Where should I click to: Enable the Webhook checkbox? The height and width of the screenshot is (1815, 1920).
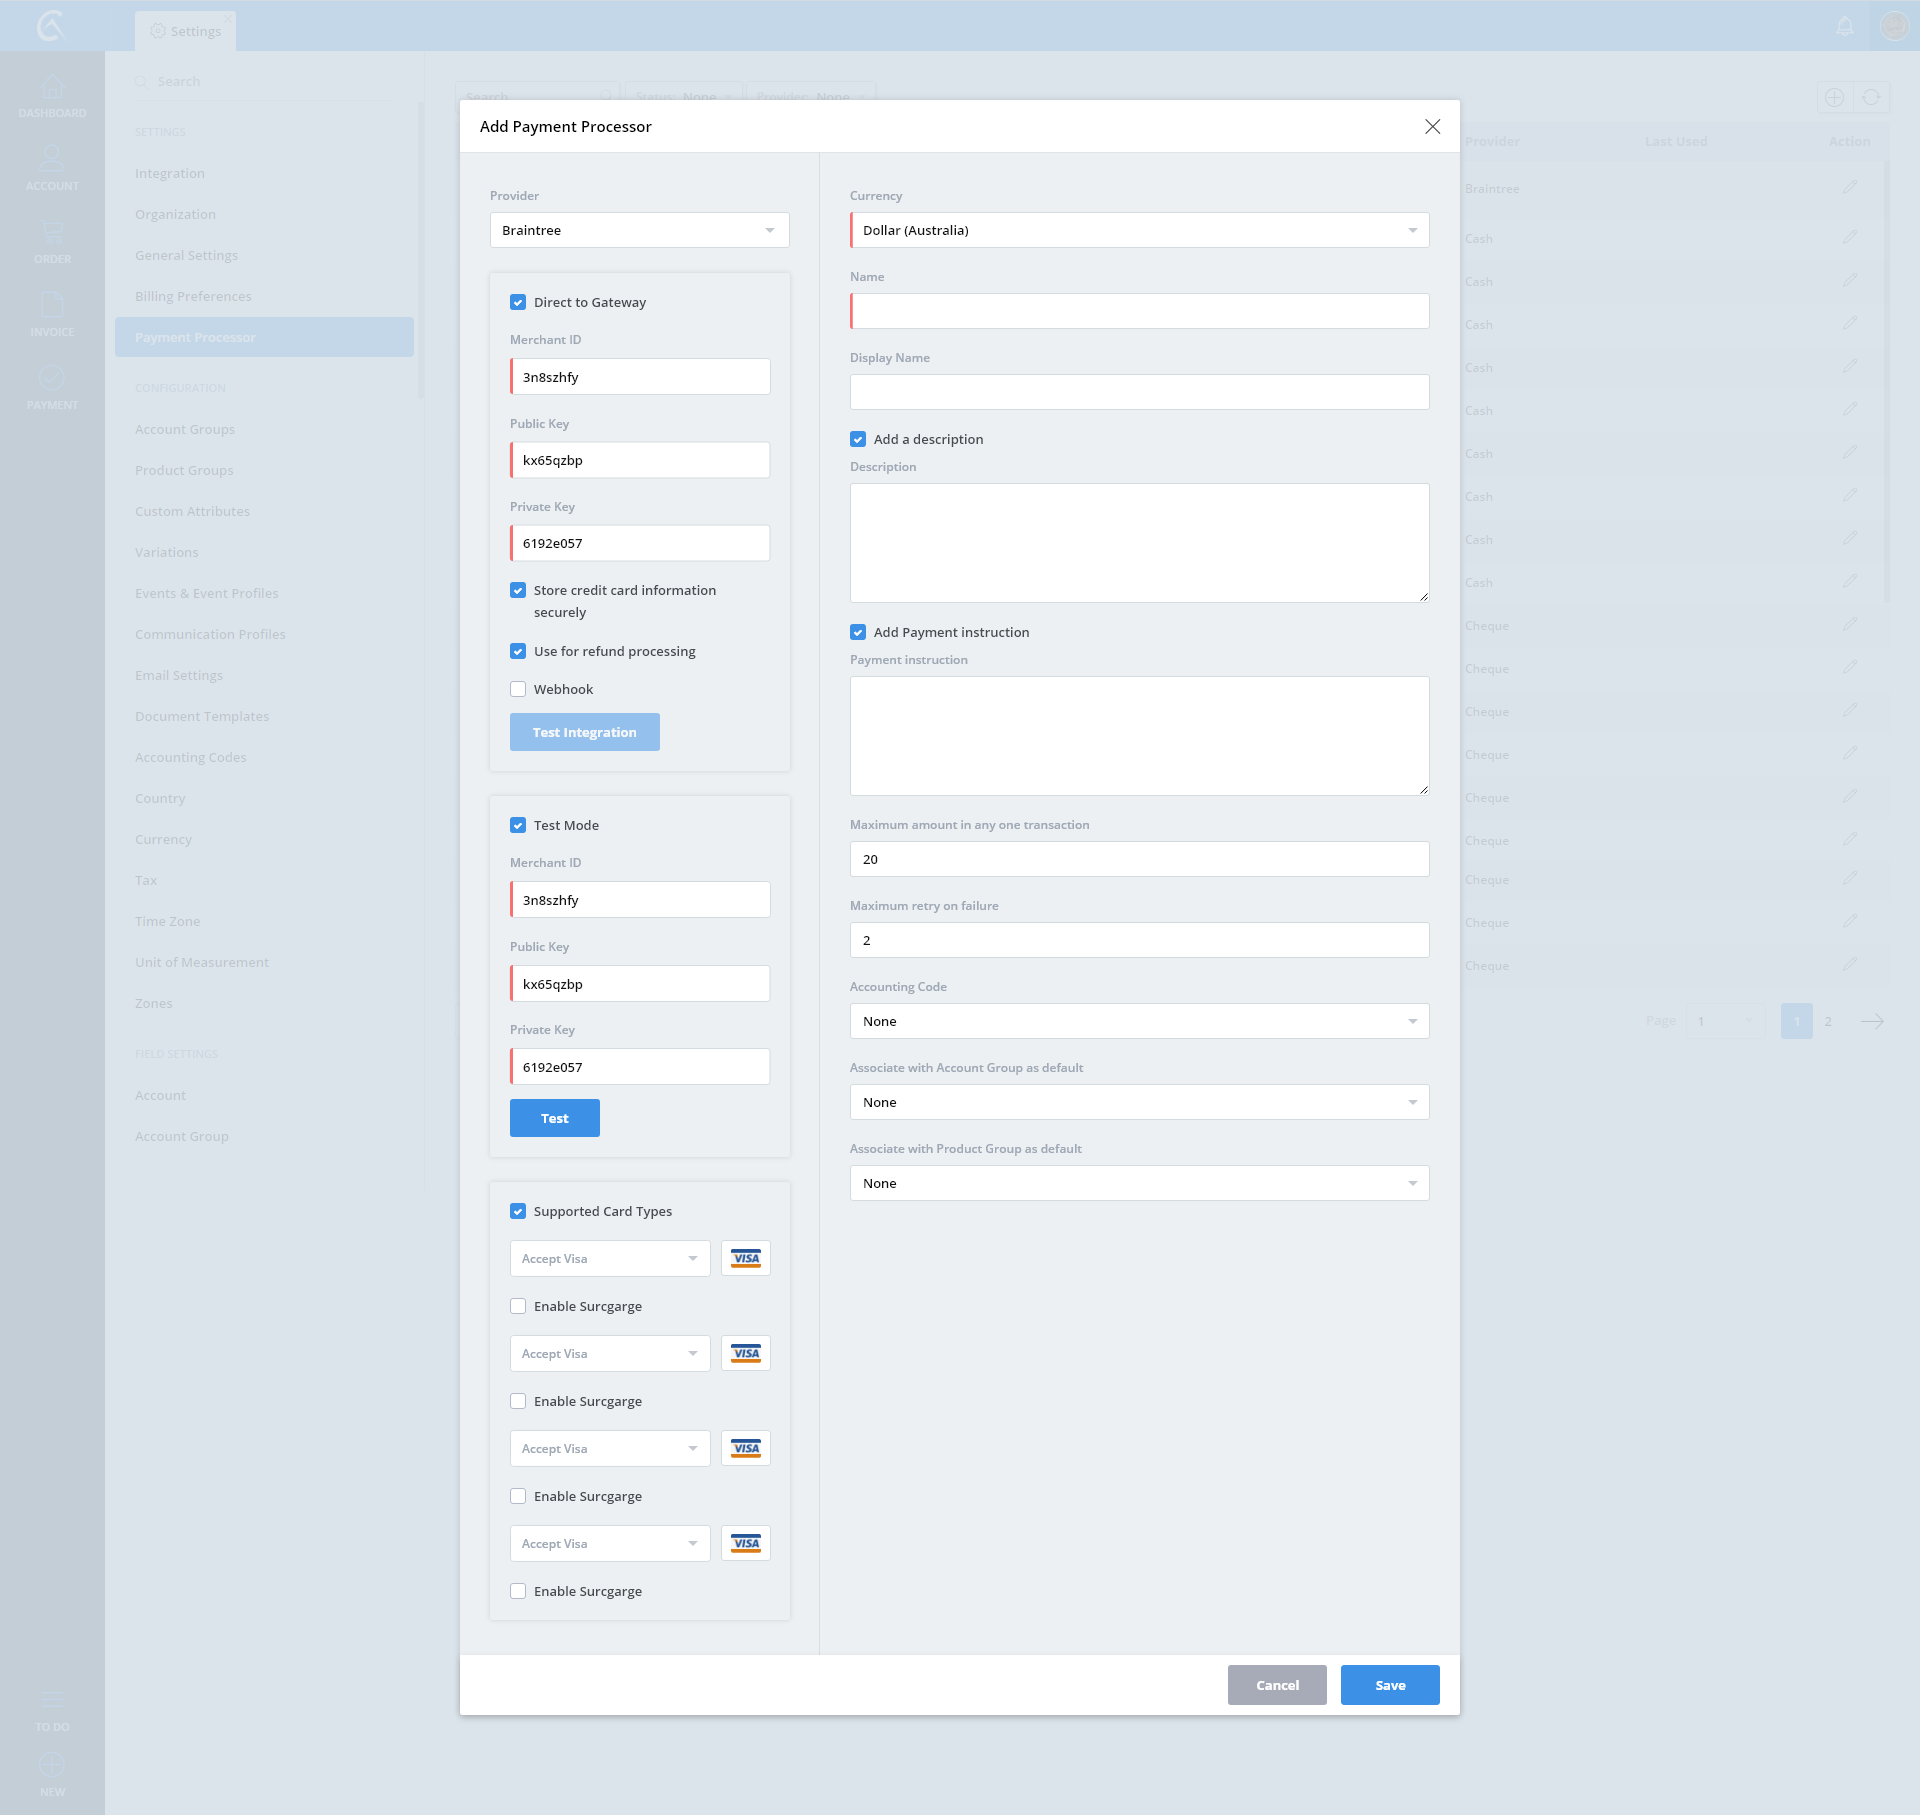[x=518, y=689]
